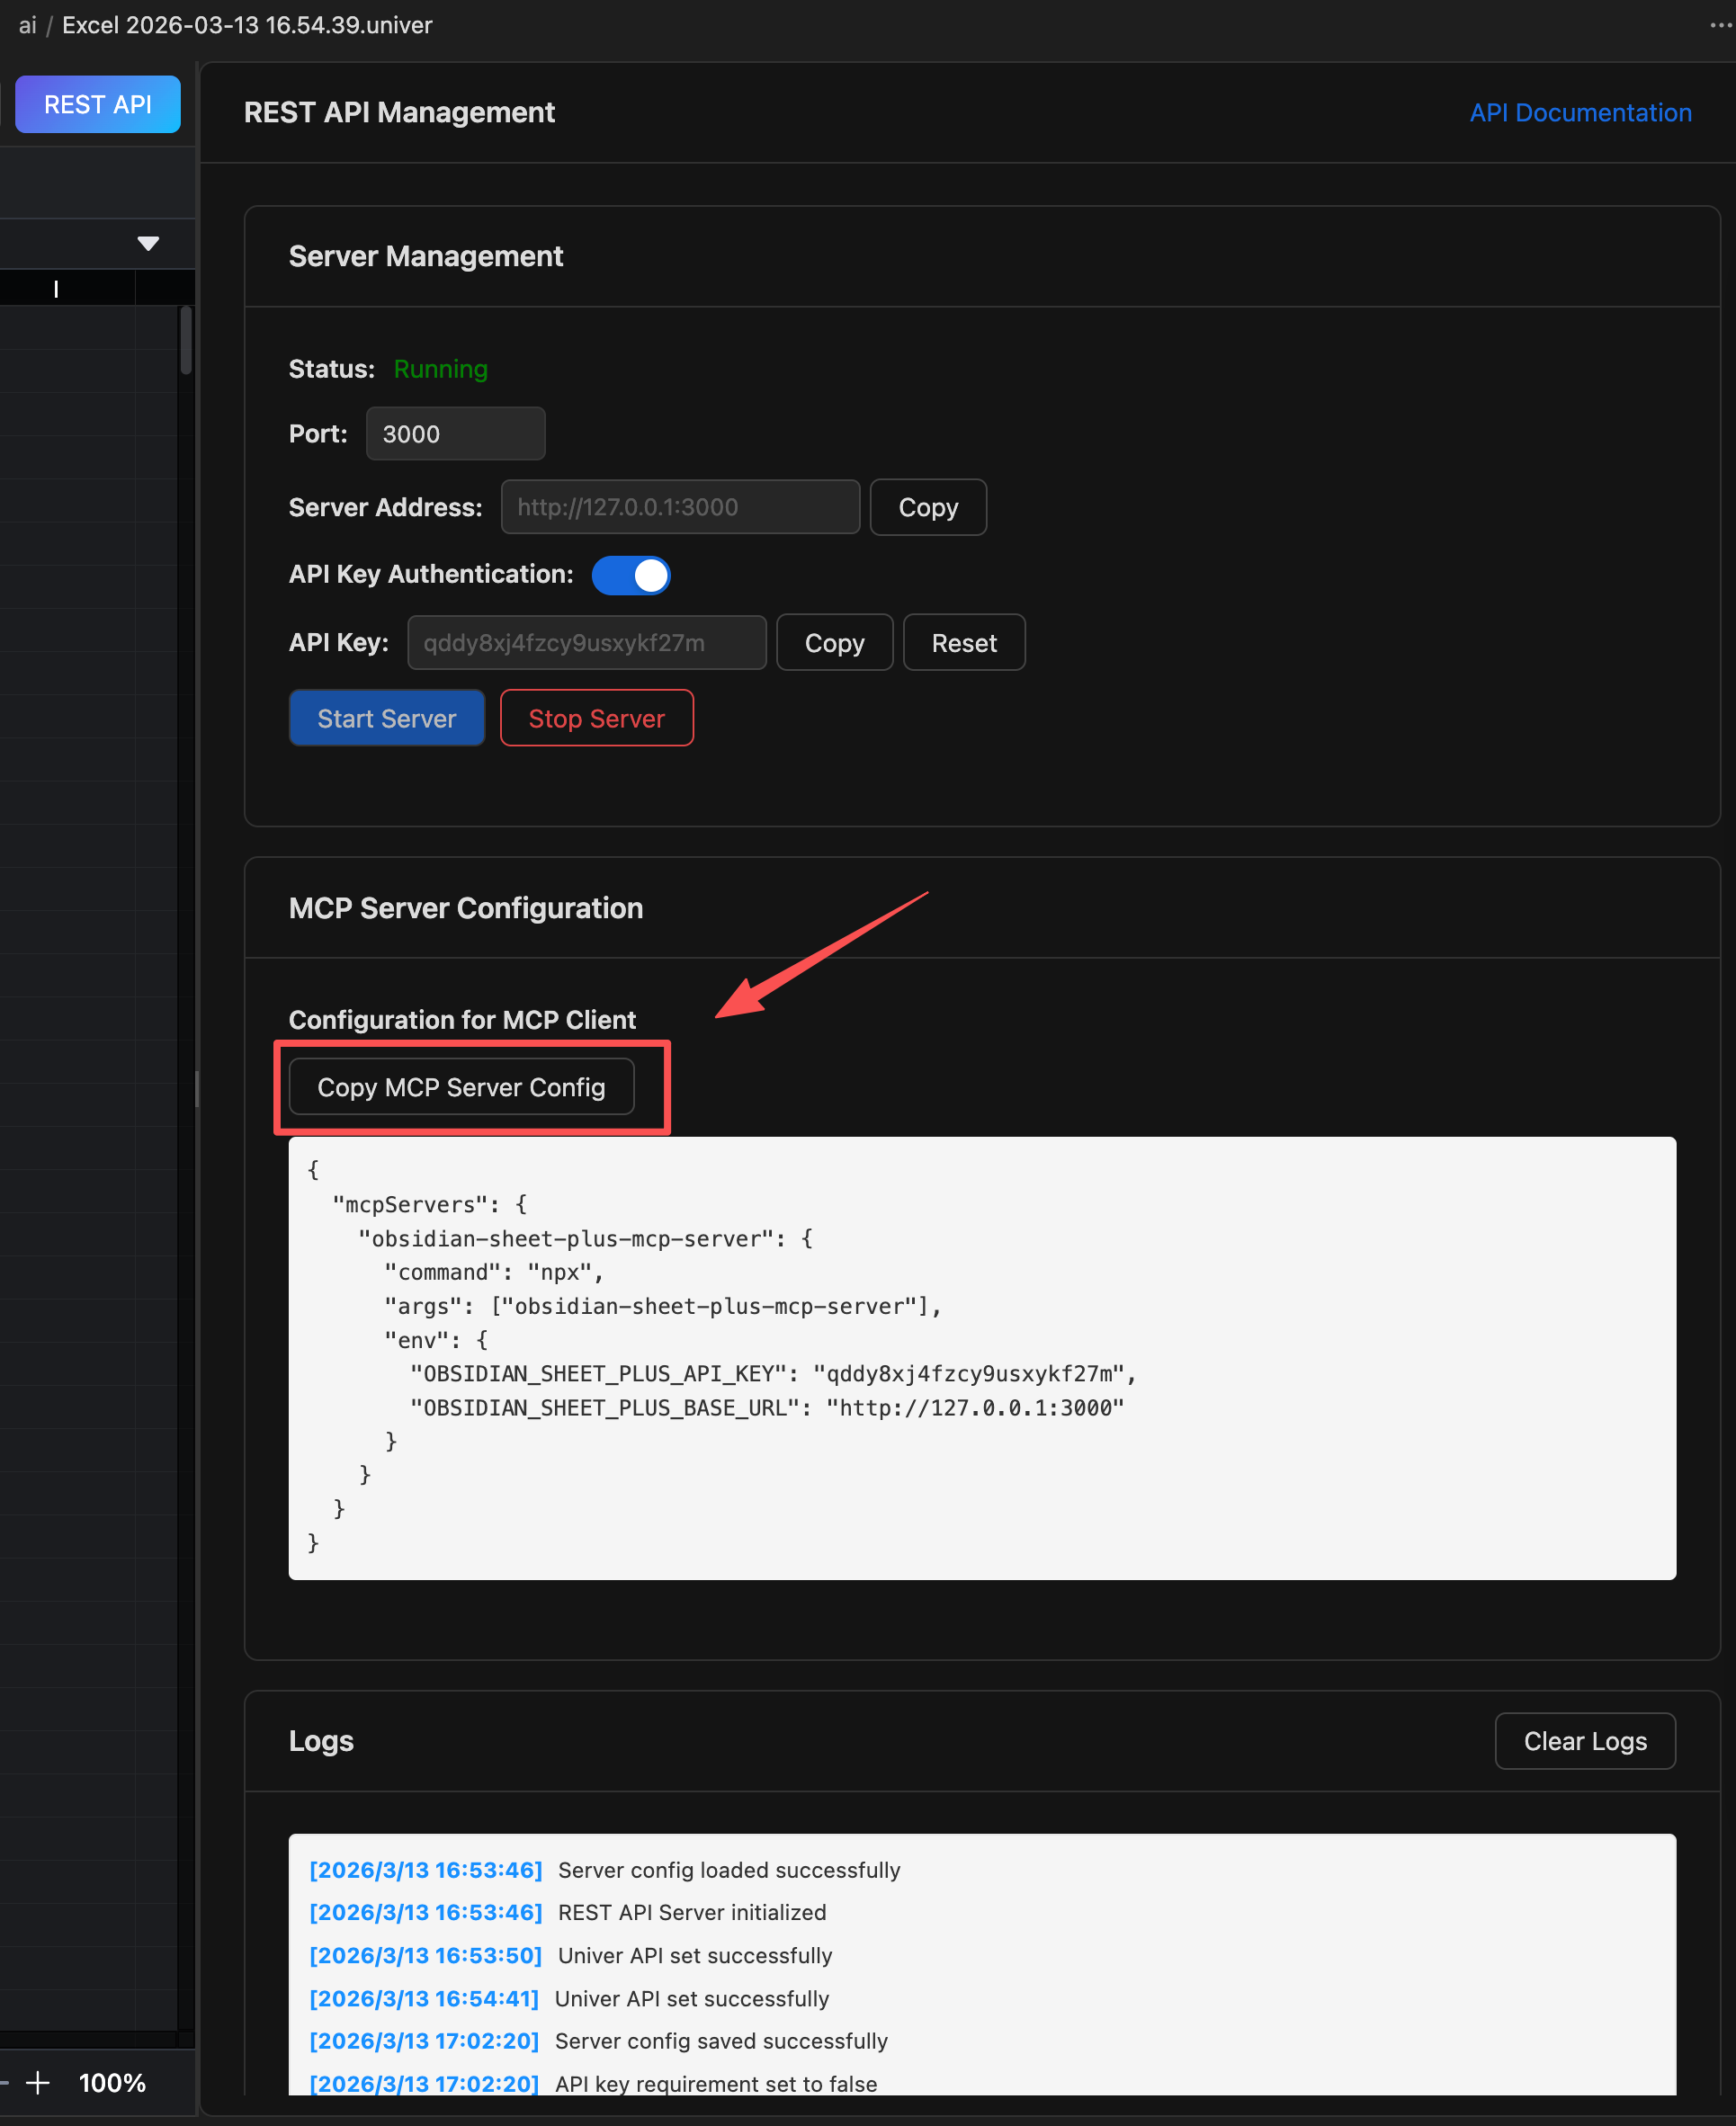Viewport: 1736px width, 2126px height.
Task: Toggle API Key Authentication switch
Action: click(631, 575)
